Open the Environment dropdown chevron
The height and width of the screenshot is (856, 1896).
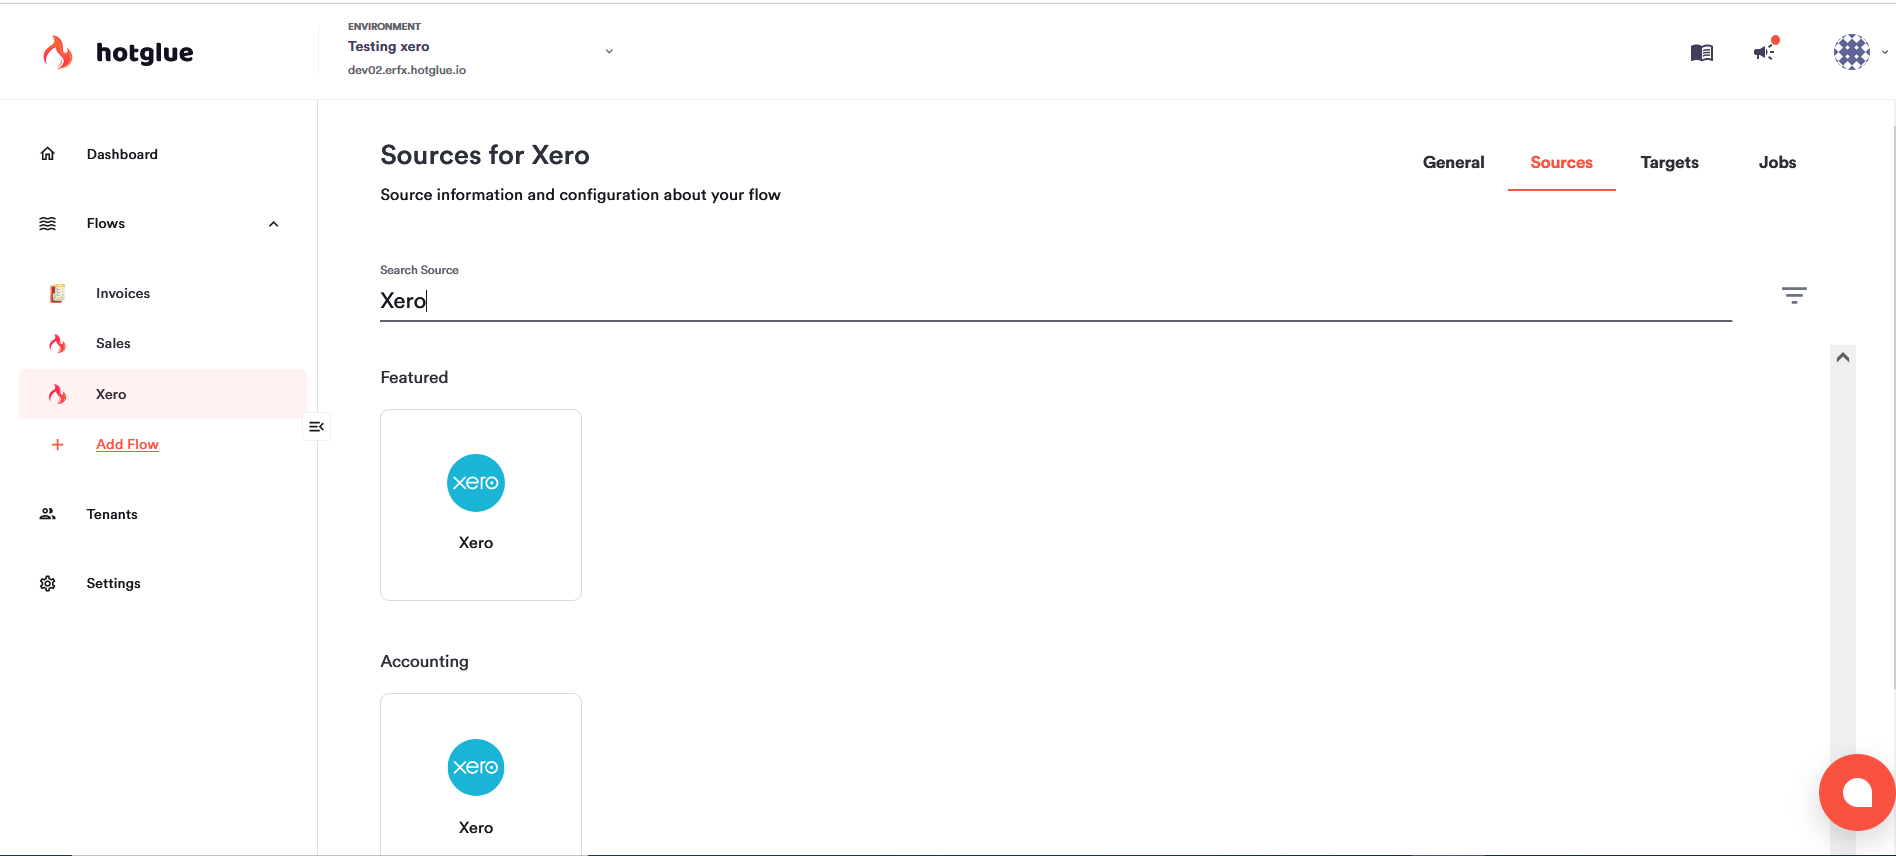[609, 51]
